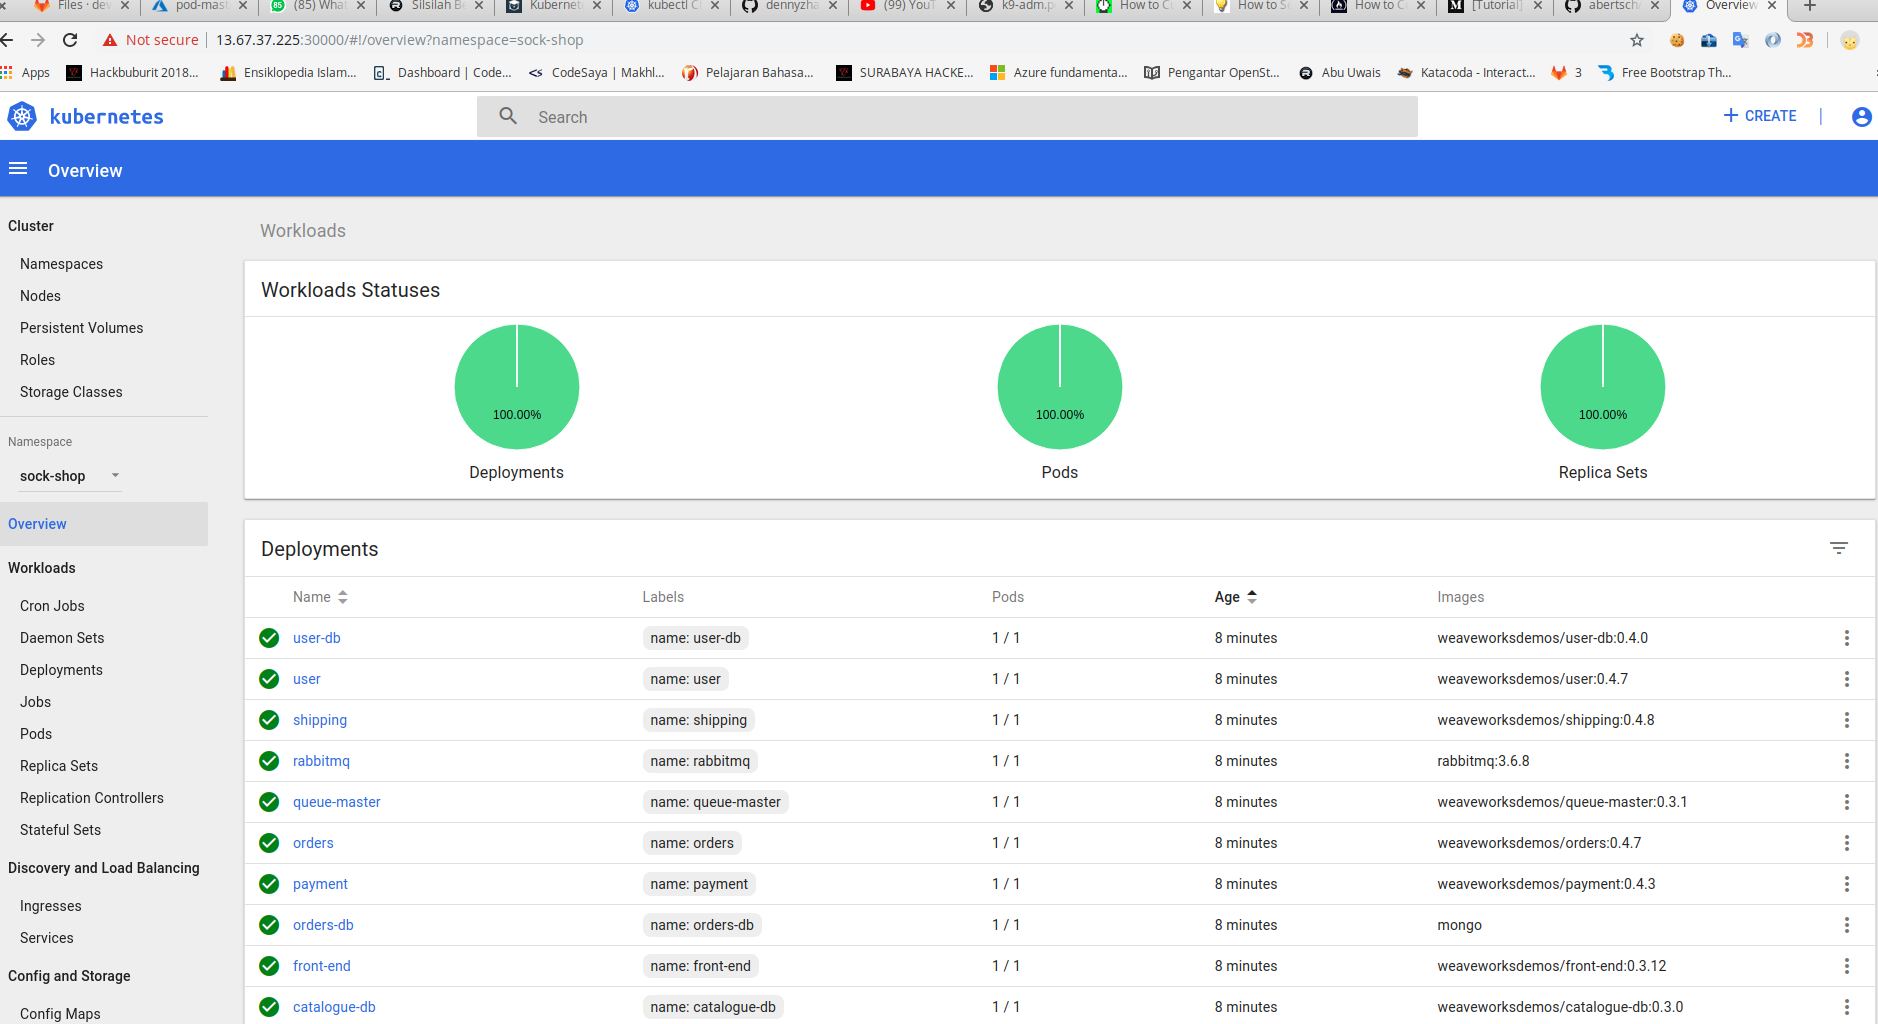Open Namespaces in Cluster section
1878x1024 pixels.
point(61,264)
